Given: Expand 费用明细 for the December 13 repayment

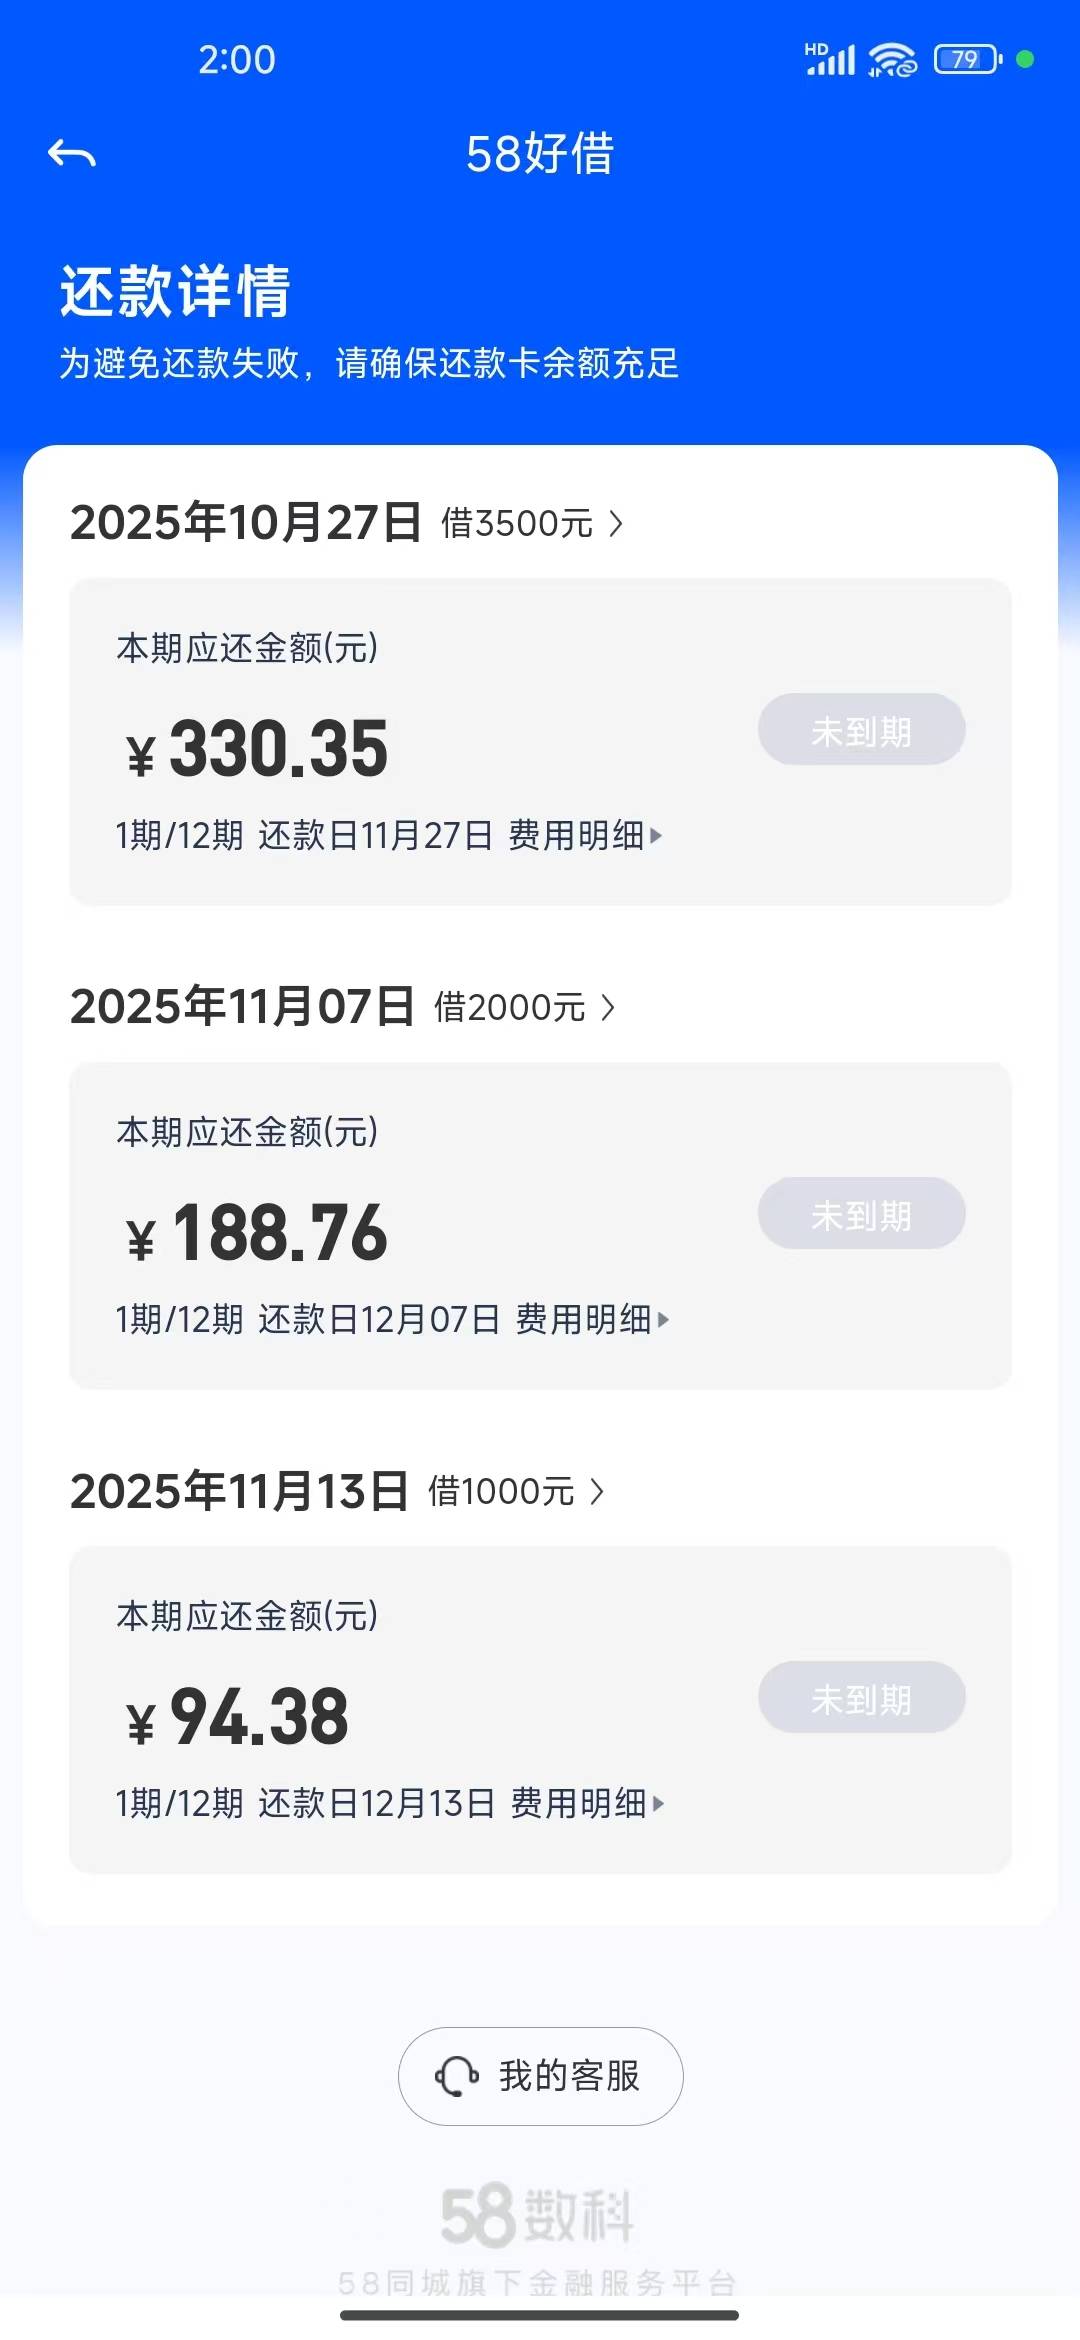Looking at the screenshot, I should [587, 1803].
